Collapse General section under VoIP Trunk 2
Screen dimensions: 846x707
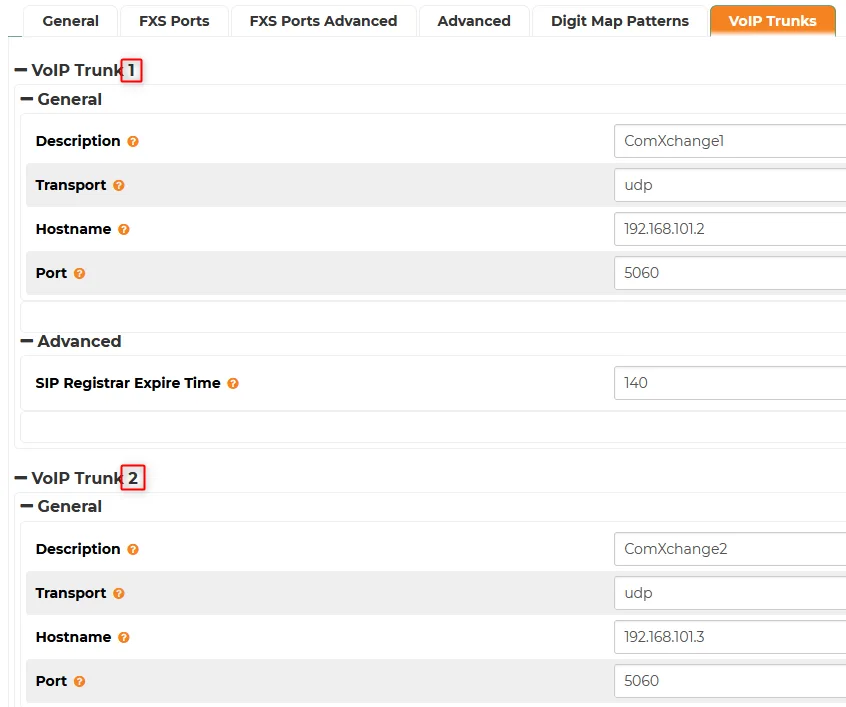pyautogui.click(x=26, y=506)
